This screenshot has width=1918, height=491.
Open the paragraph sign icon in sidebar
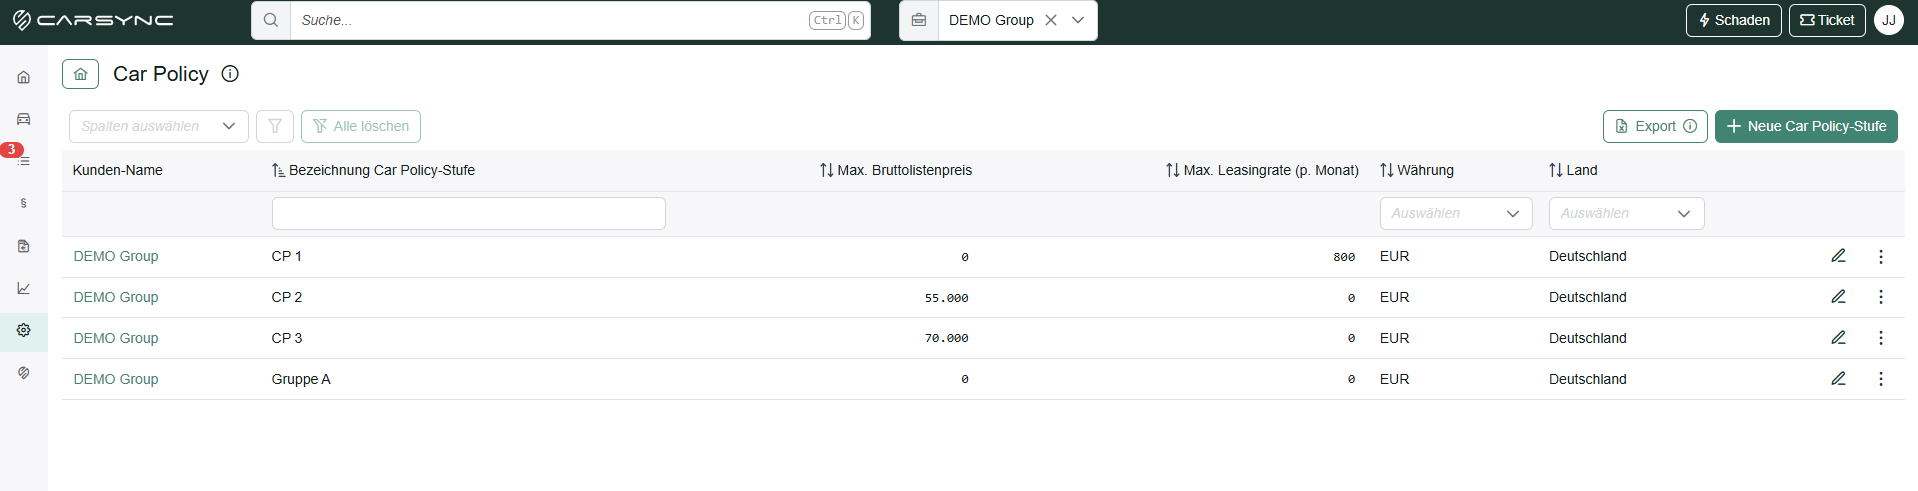(x=23, y=203)
